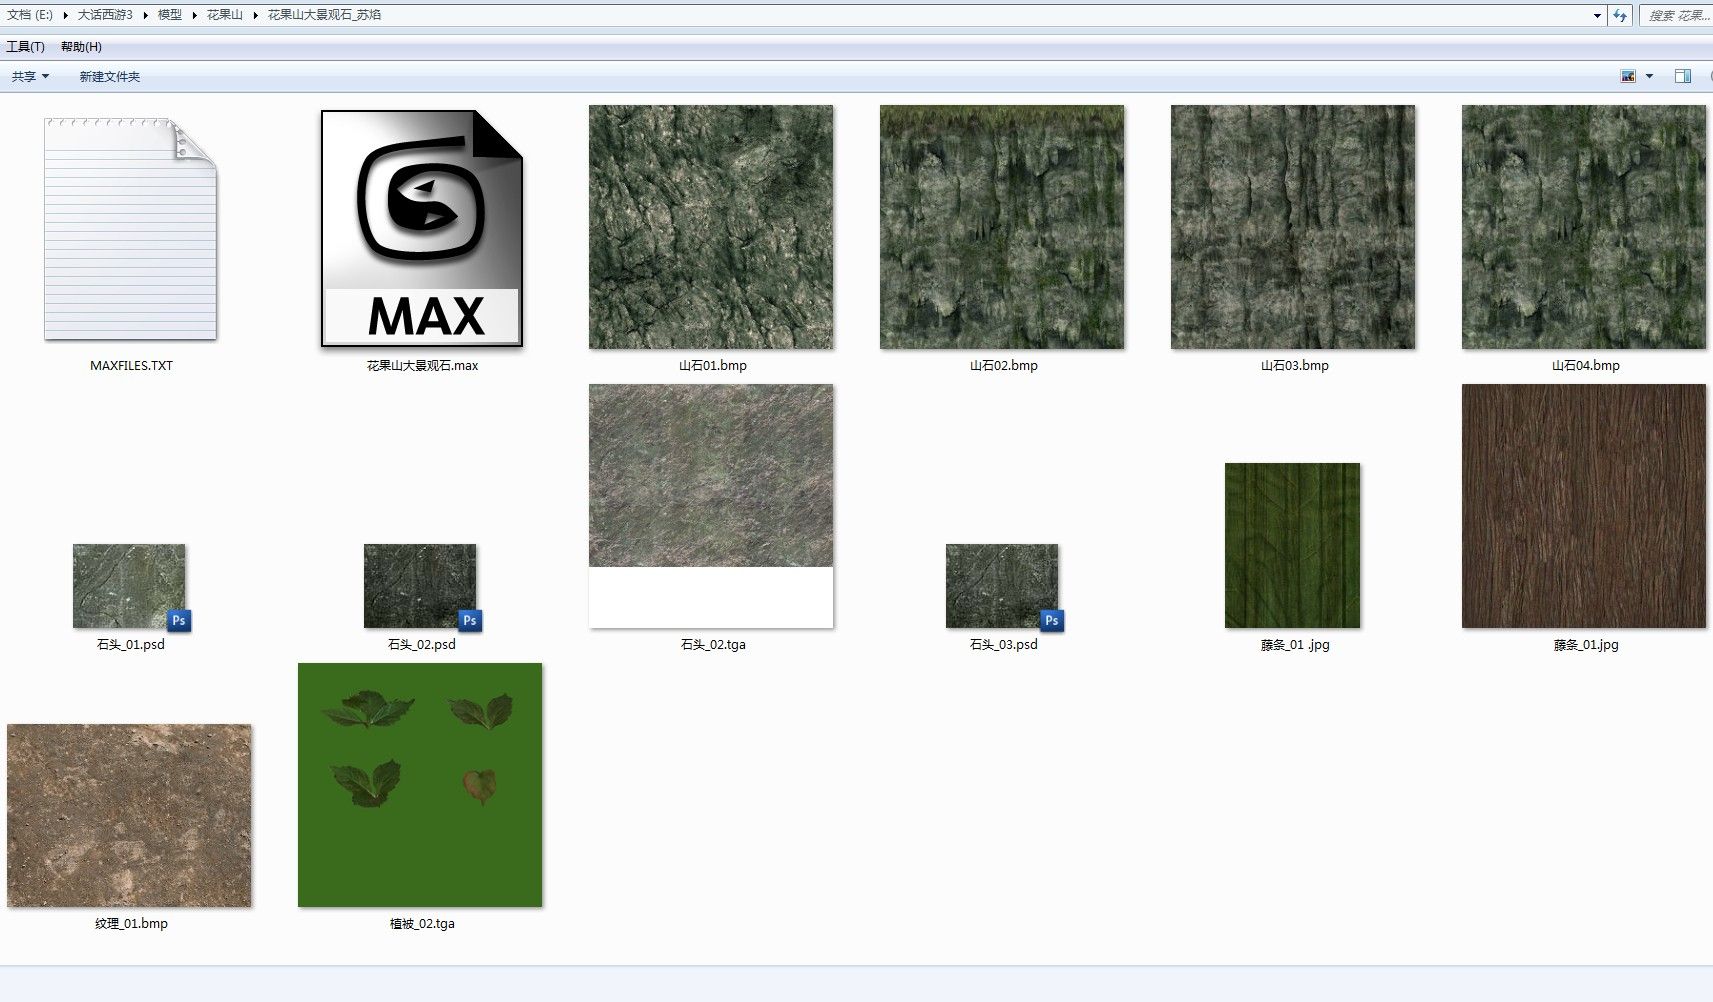
Task: Click the search input field
Action: click(x=1676, y=15)
